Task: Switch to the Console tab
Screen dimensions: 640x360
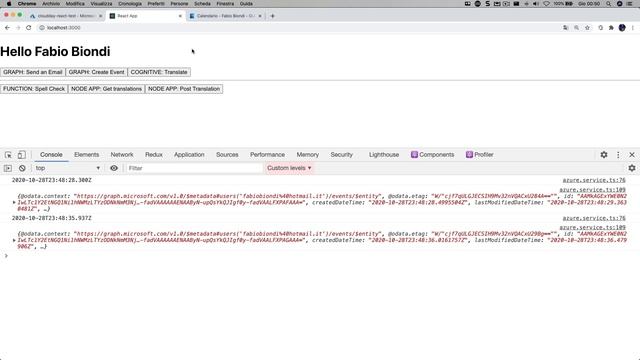Action: click(x=51, y=155)
